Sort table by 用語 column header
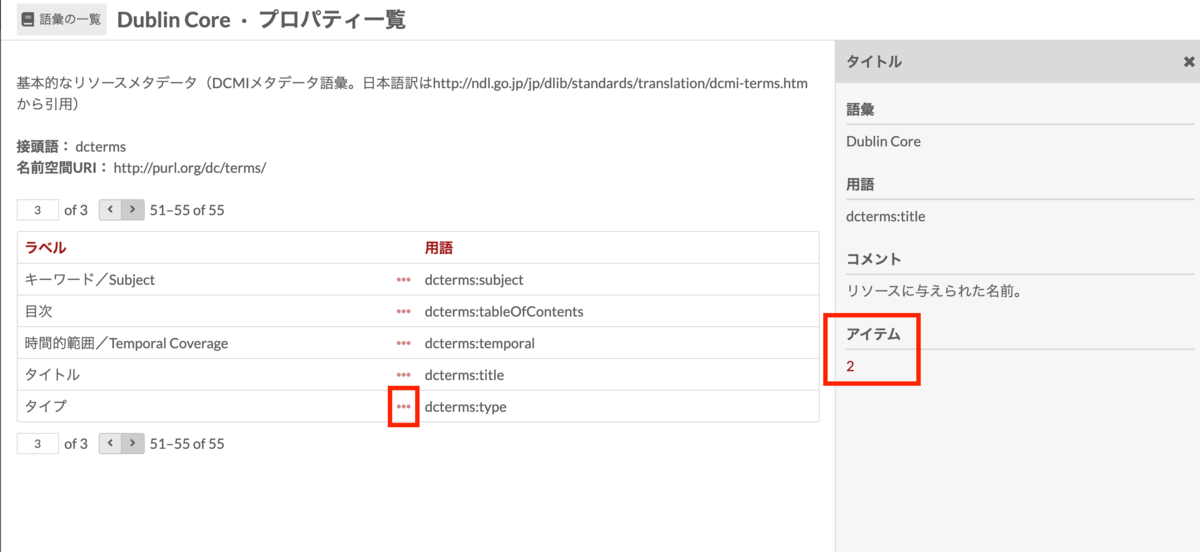 [x=438, y=247]
